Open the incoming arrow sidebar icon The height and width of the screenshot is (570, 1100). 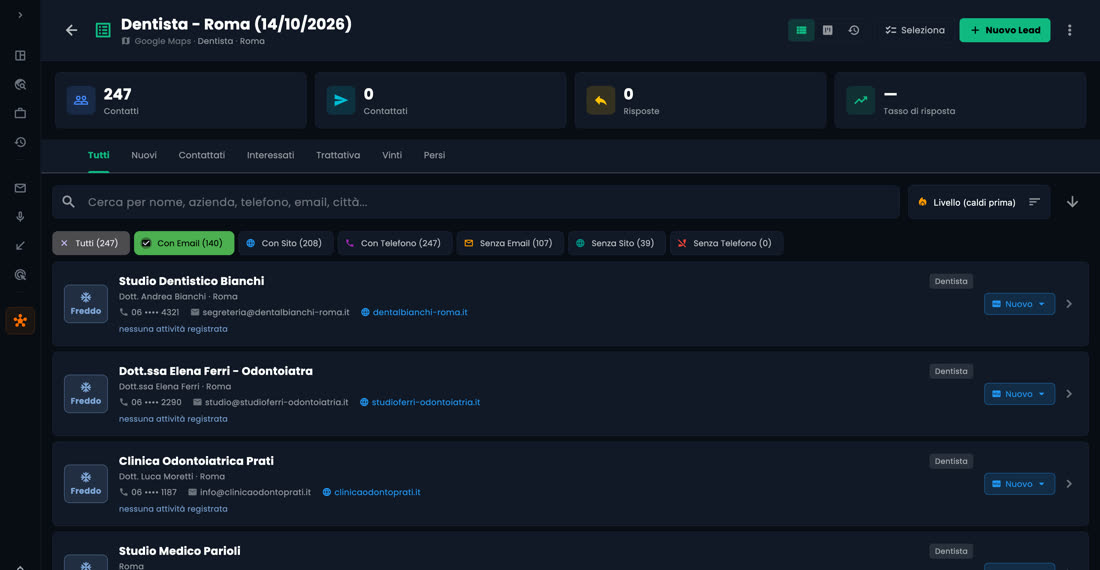[20, 245]
